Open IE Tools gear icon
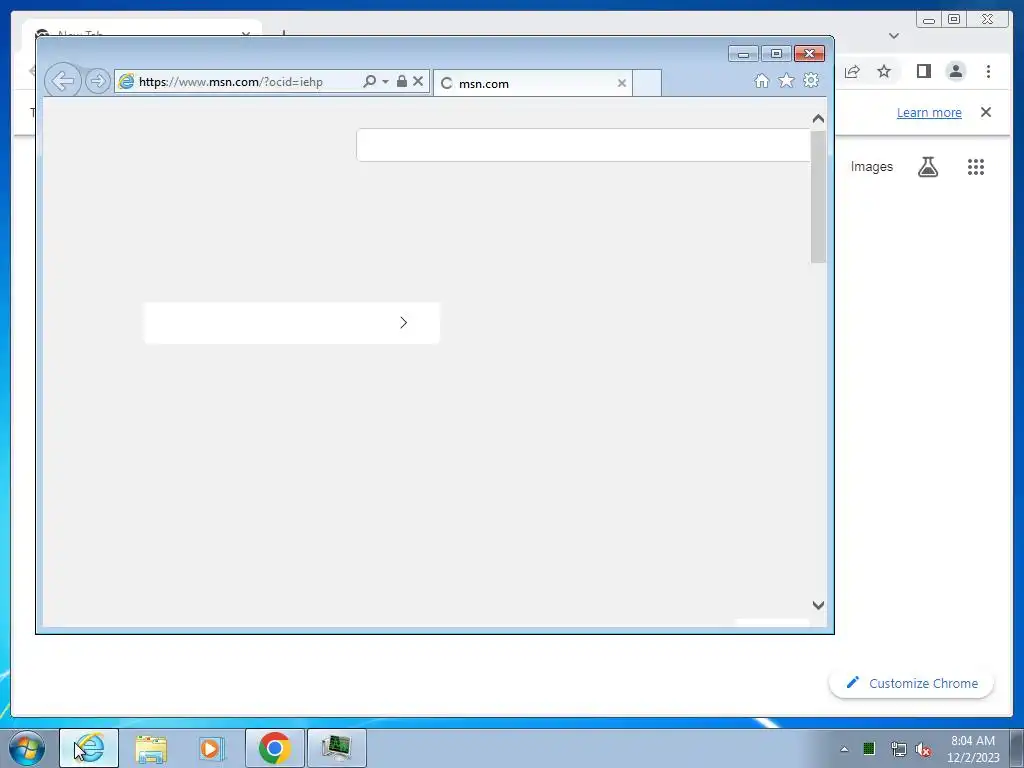Screen dimensions: 1024x768 click(811, 80)
